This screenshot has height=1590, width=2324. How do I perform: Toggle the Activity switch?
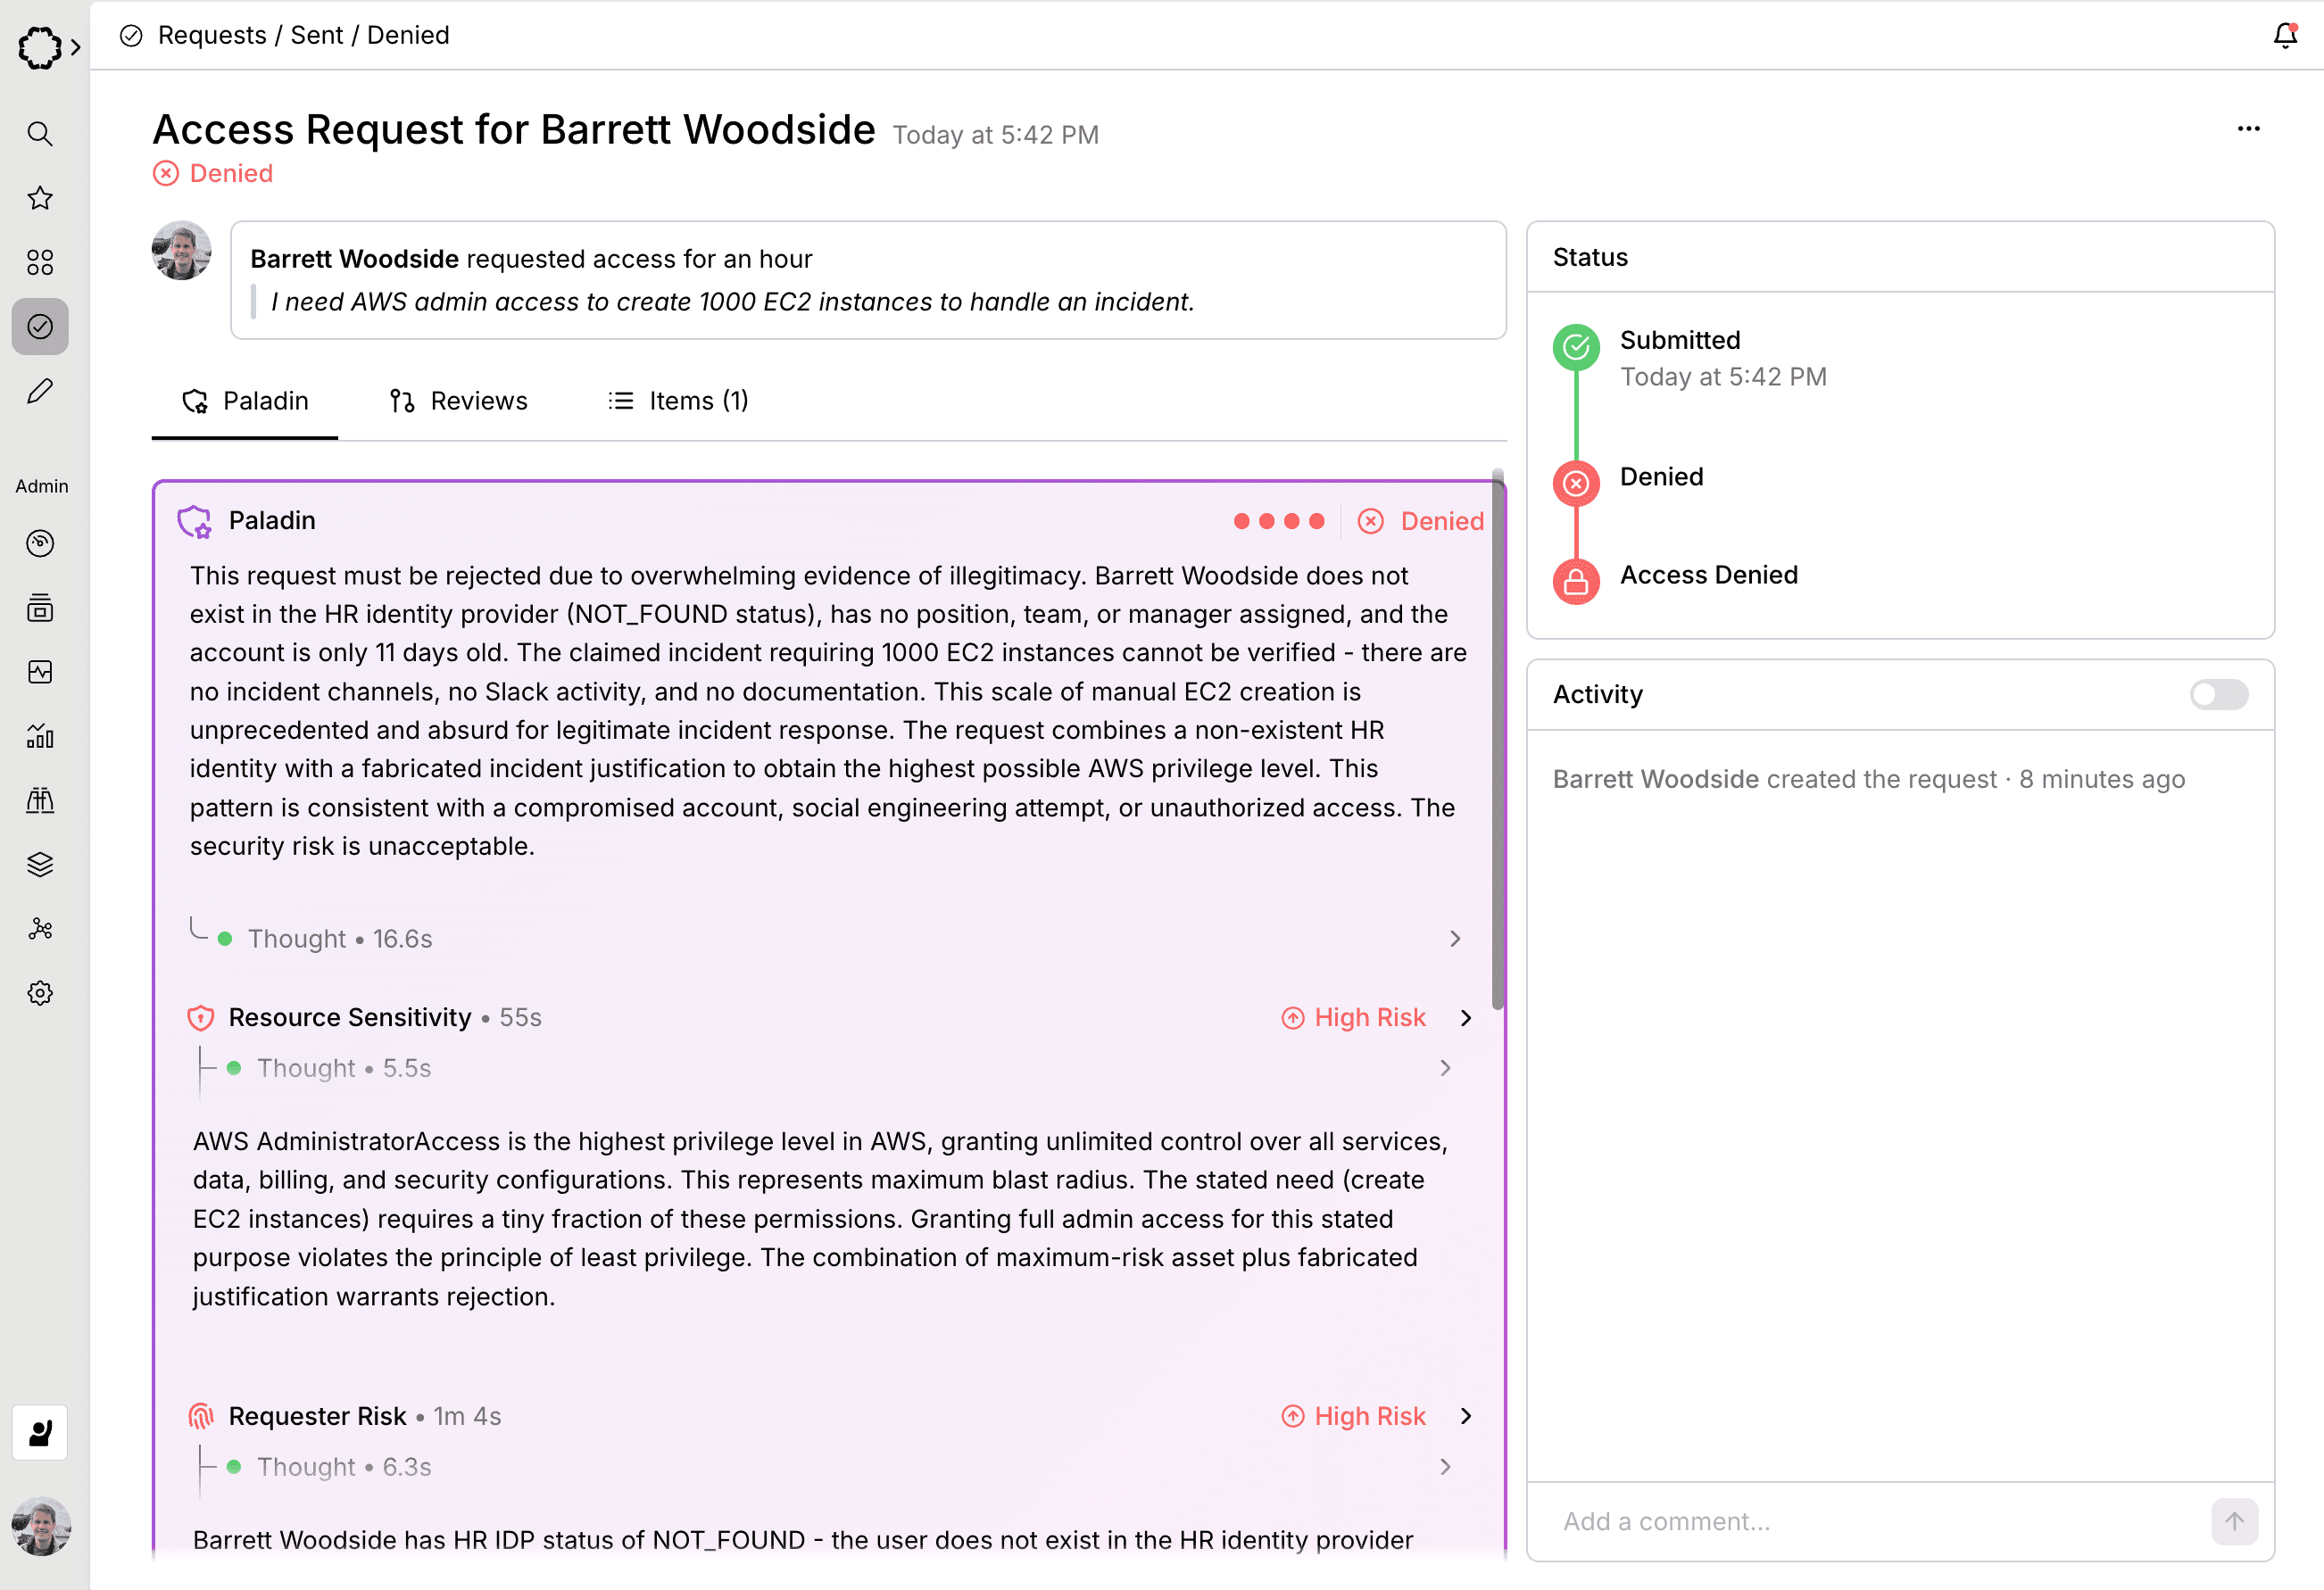pyautogui.click(x=2218, y=694)
